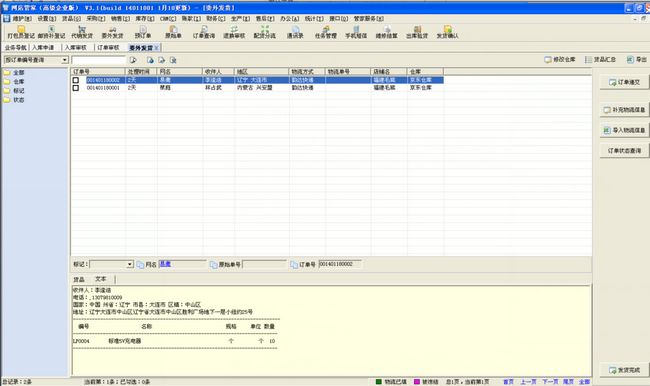Viewport: 650px width, 386px height.
Task: Click the 补充物流信息 button
Action: point(624,110)
